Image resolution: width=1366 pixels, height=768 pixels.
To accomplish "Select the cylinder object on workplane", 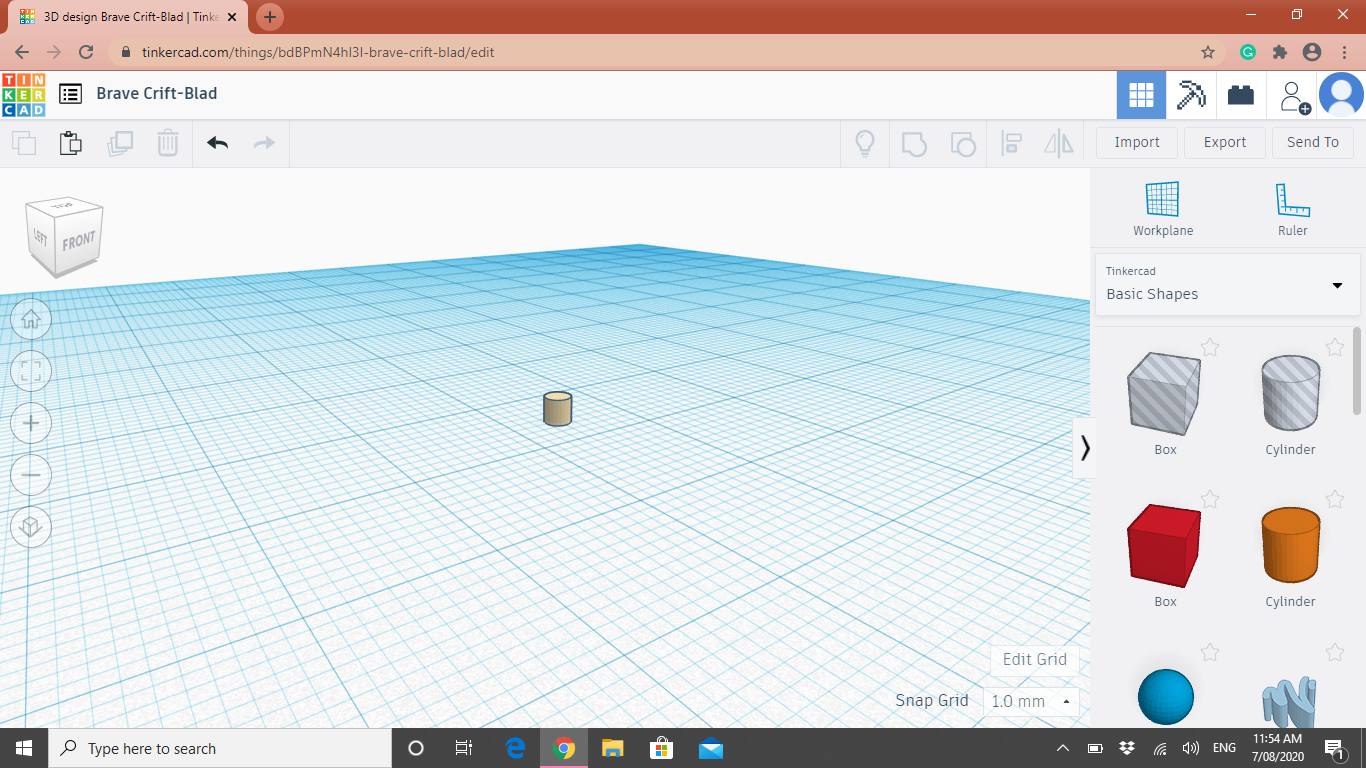I will 557,409.
